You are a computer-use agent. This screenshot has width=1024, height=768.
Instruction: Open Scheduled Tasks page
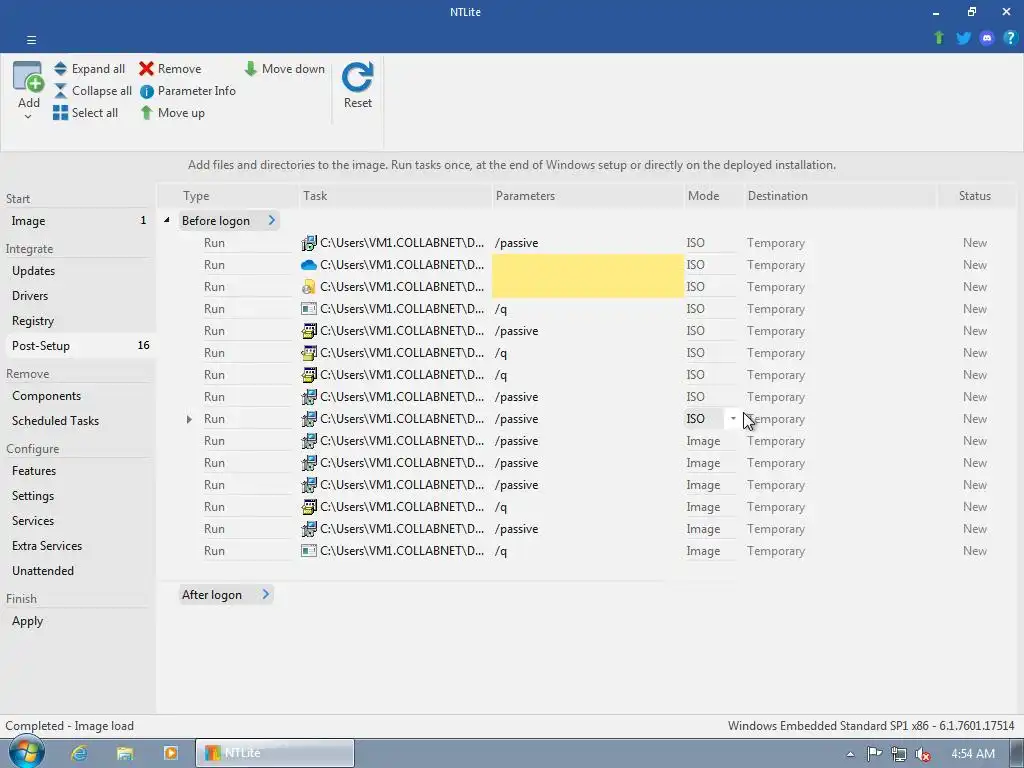coord(78,421)
